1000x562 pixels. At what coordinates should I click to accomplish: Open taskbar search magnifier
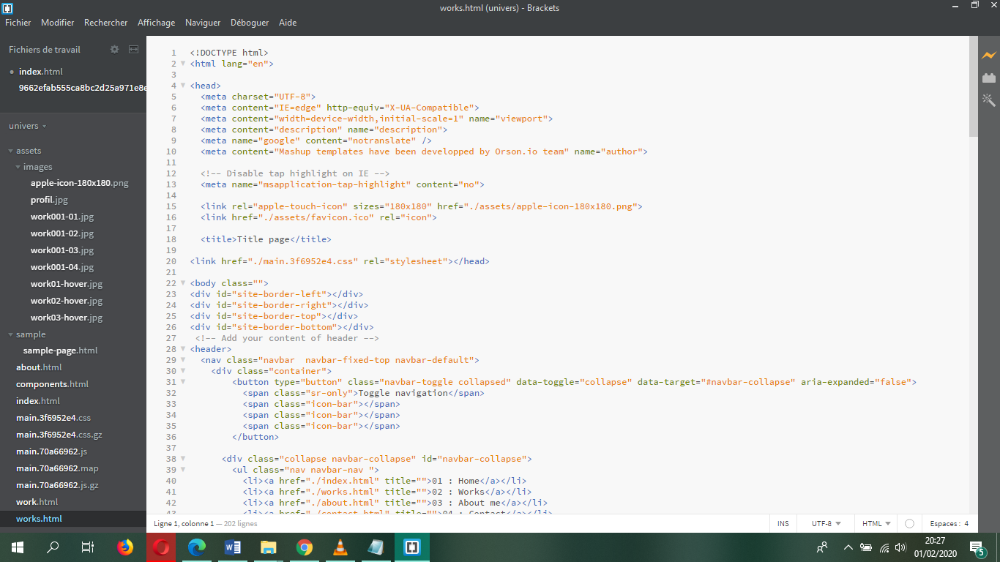tap(53, 547)
